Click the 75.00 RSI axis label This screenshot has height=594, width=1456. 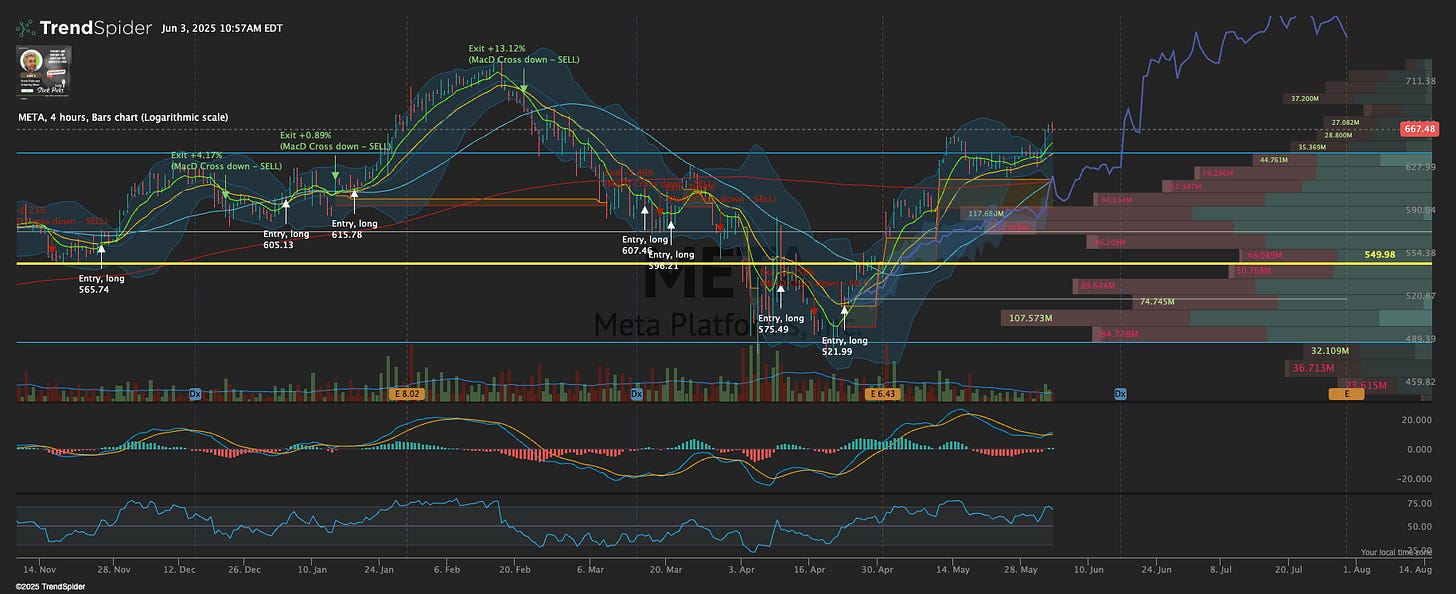coord(1420,504)
